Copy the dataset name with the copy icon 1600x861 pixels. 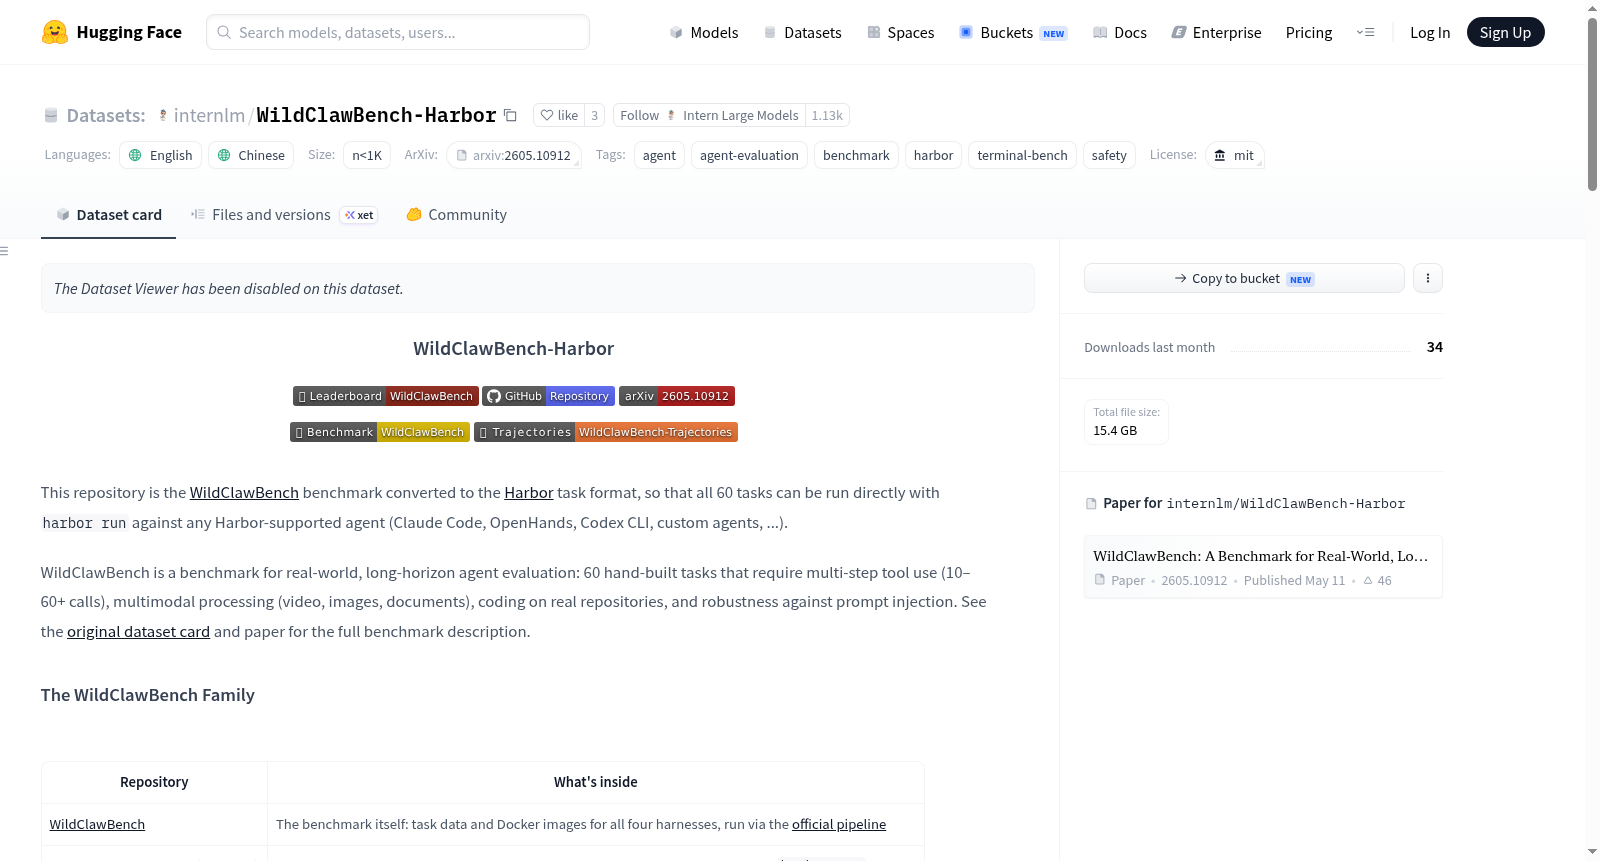[510, 115]
